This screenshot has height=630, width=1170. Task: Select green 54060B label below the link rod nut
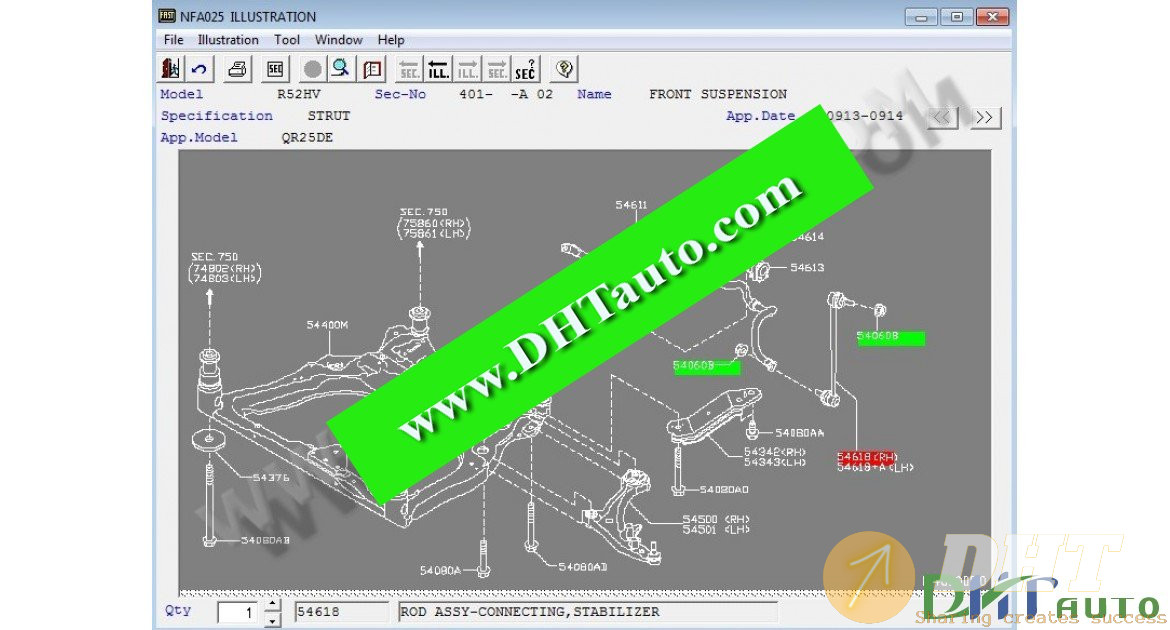890,337
